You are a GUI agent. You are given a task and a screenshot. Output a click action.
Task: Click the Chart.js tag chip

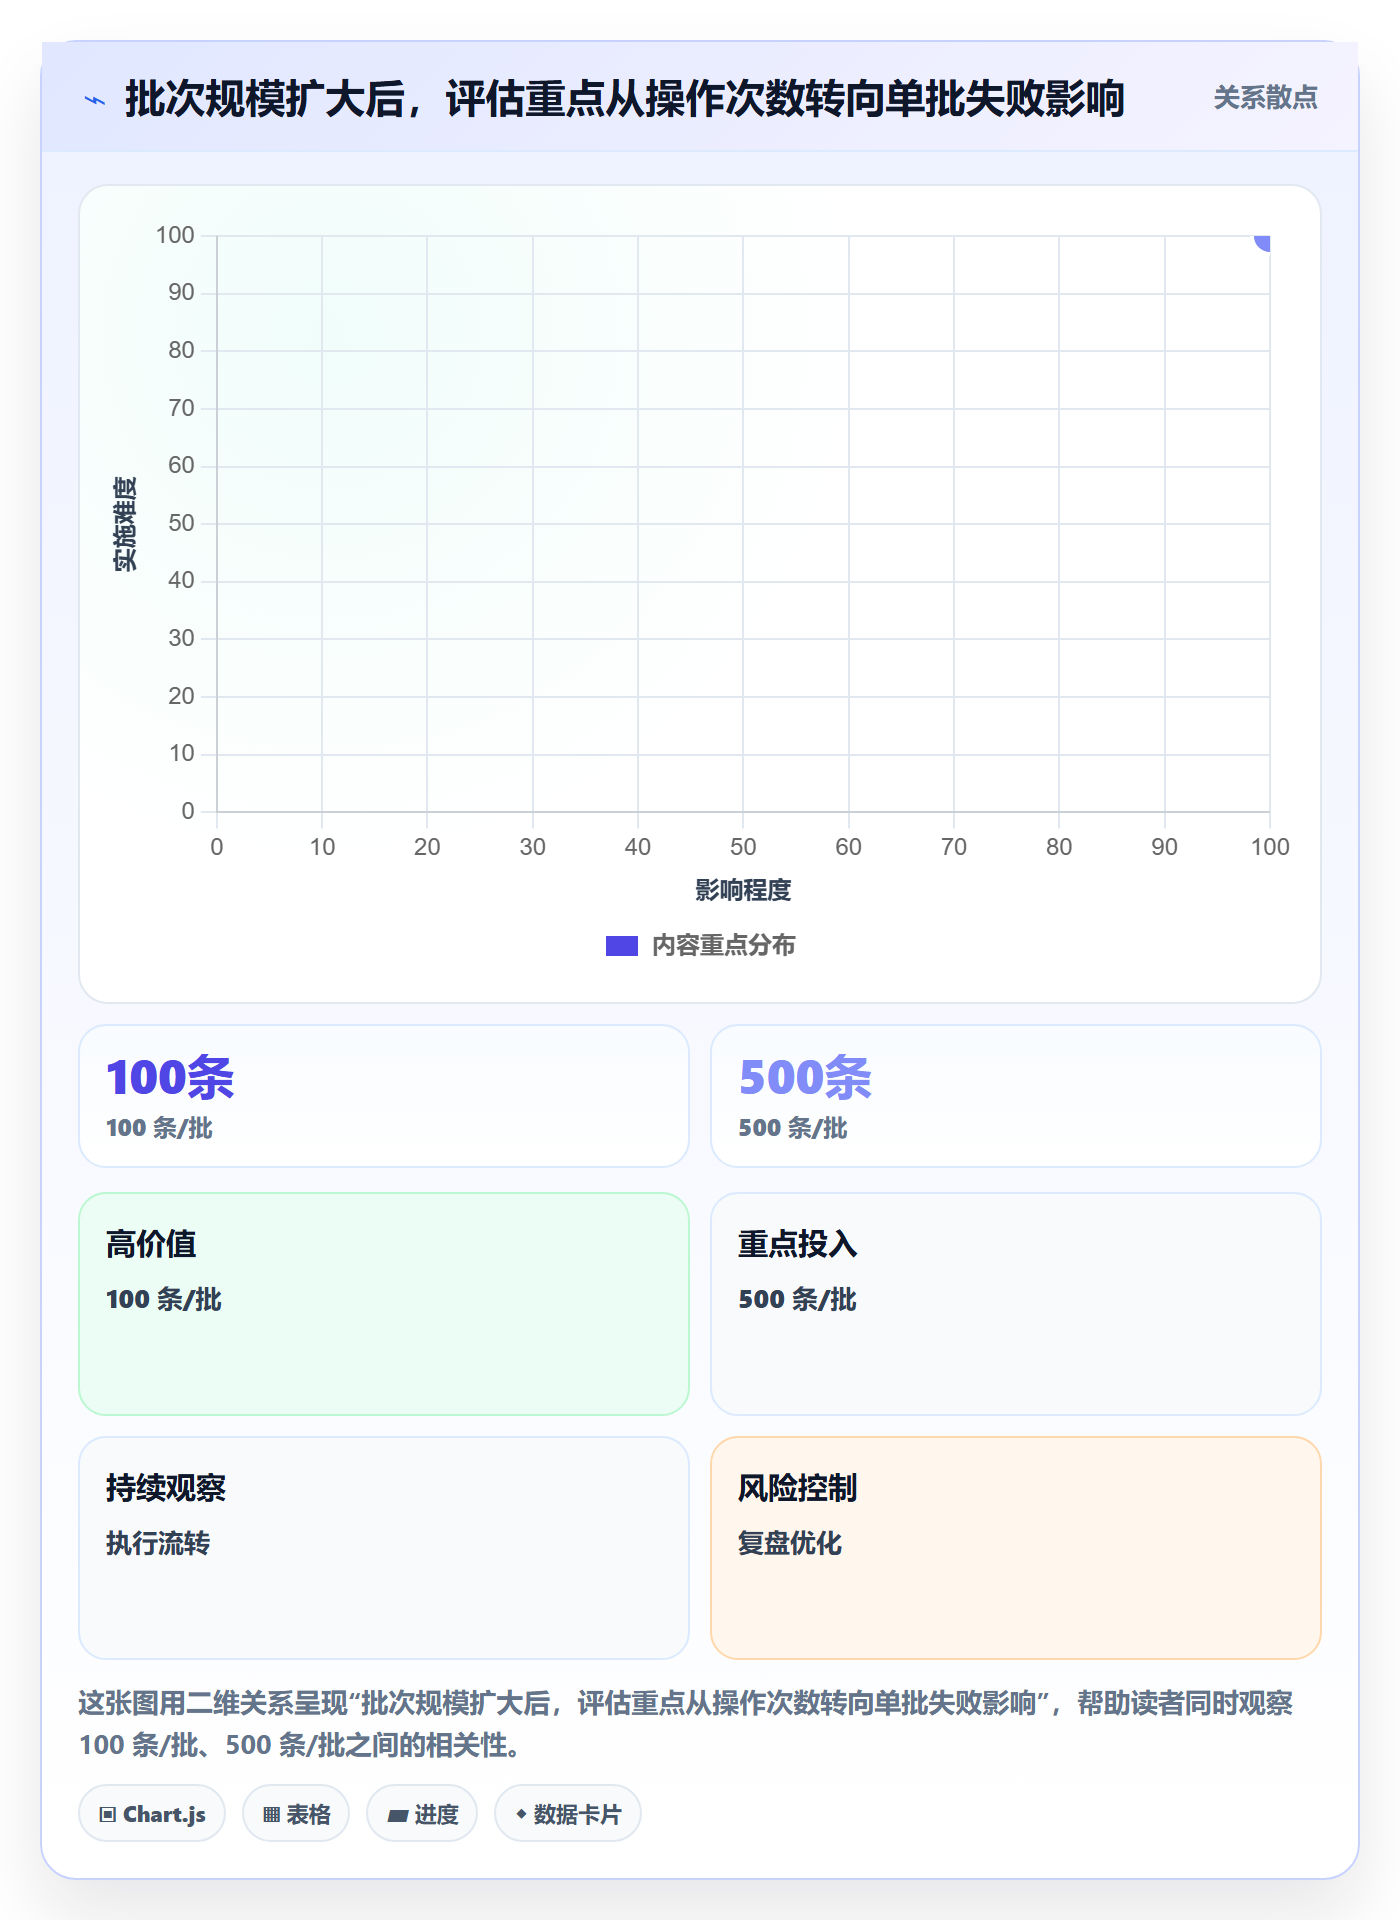click(x=152, y=1814)
